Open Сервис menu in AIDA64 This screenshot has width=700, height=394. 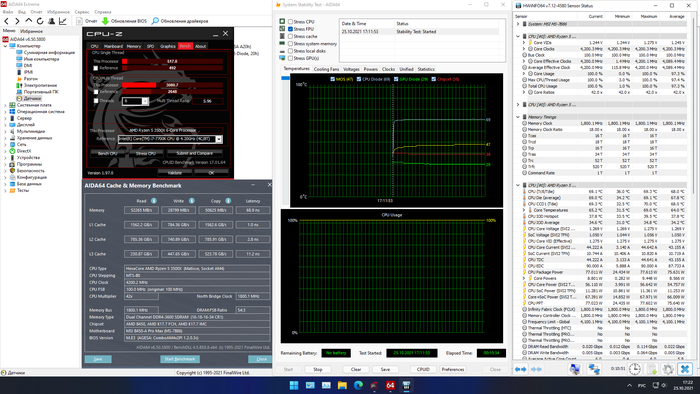(x=82, y=12)
